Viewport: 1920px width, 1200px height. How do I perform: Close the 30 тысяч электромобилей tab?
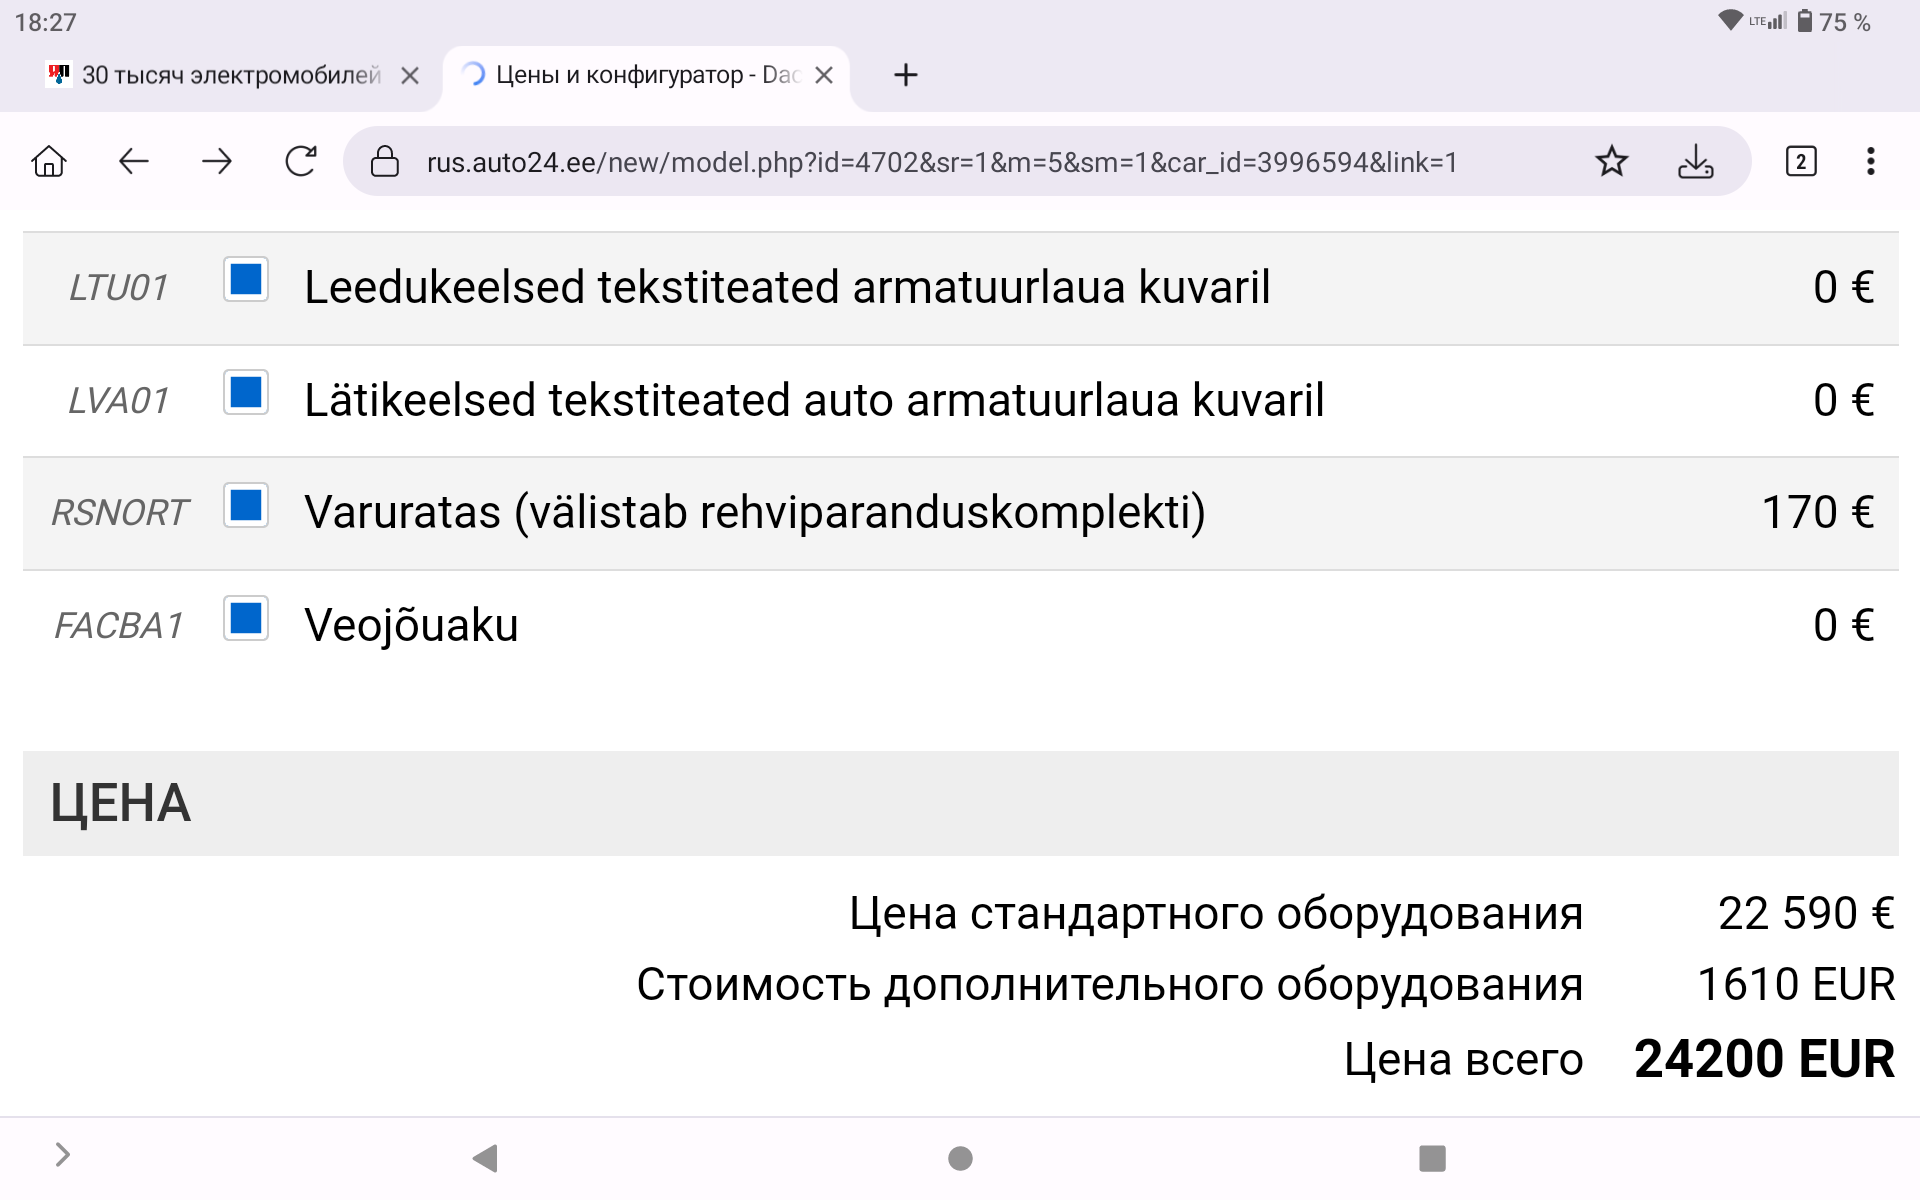(410, 75)
